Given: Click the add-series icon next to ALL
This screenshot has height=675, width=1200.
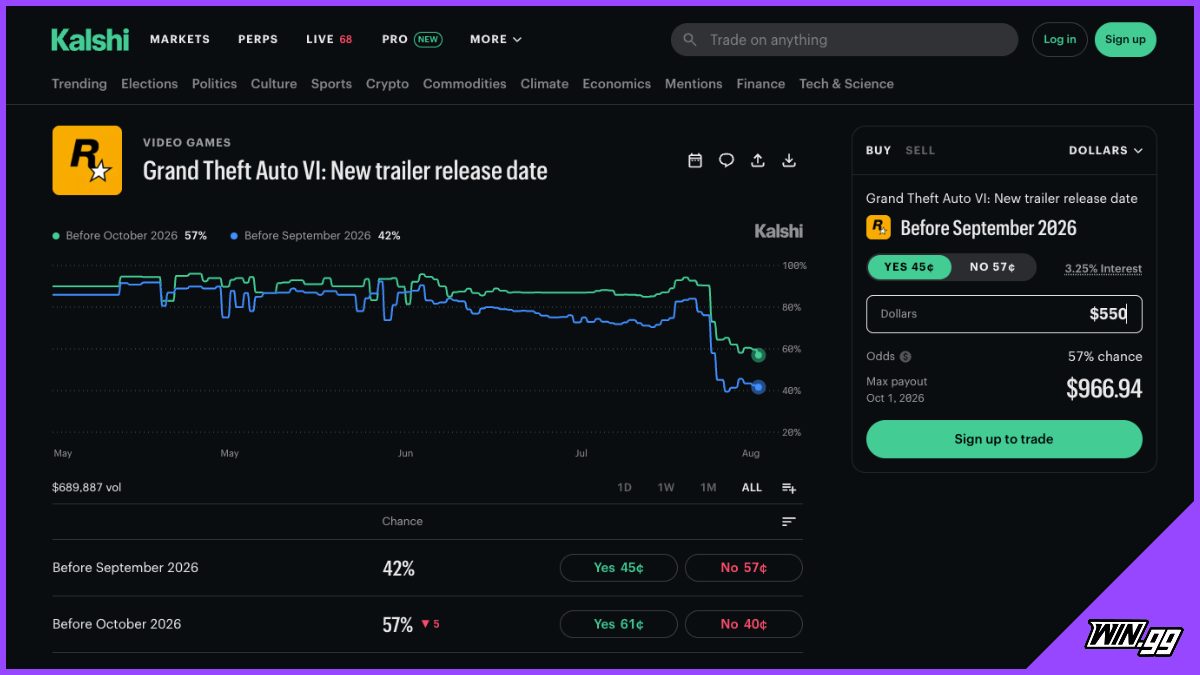Looking at the screenshot, I should [789, 488].
